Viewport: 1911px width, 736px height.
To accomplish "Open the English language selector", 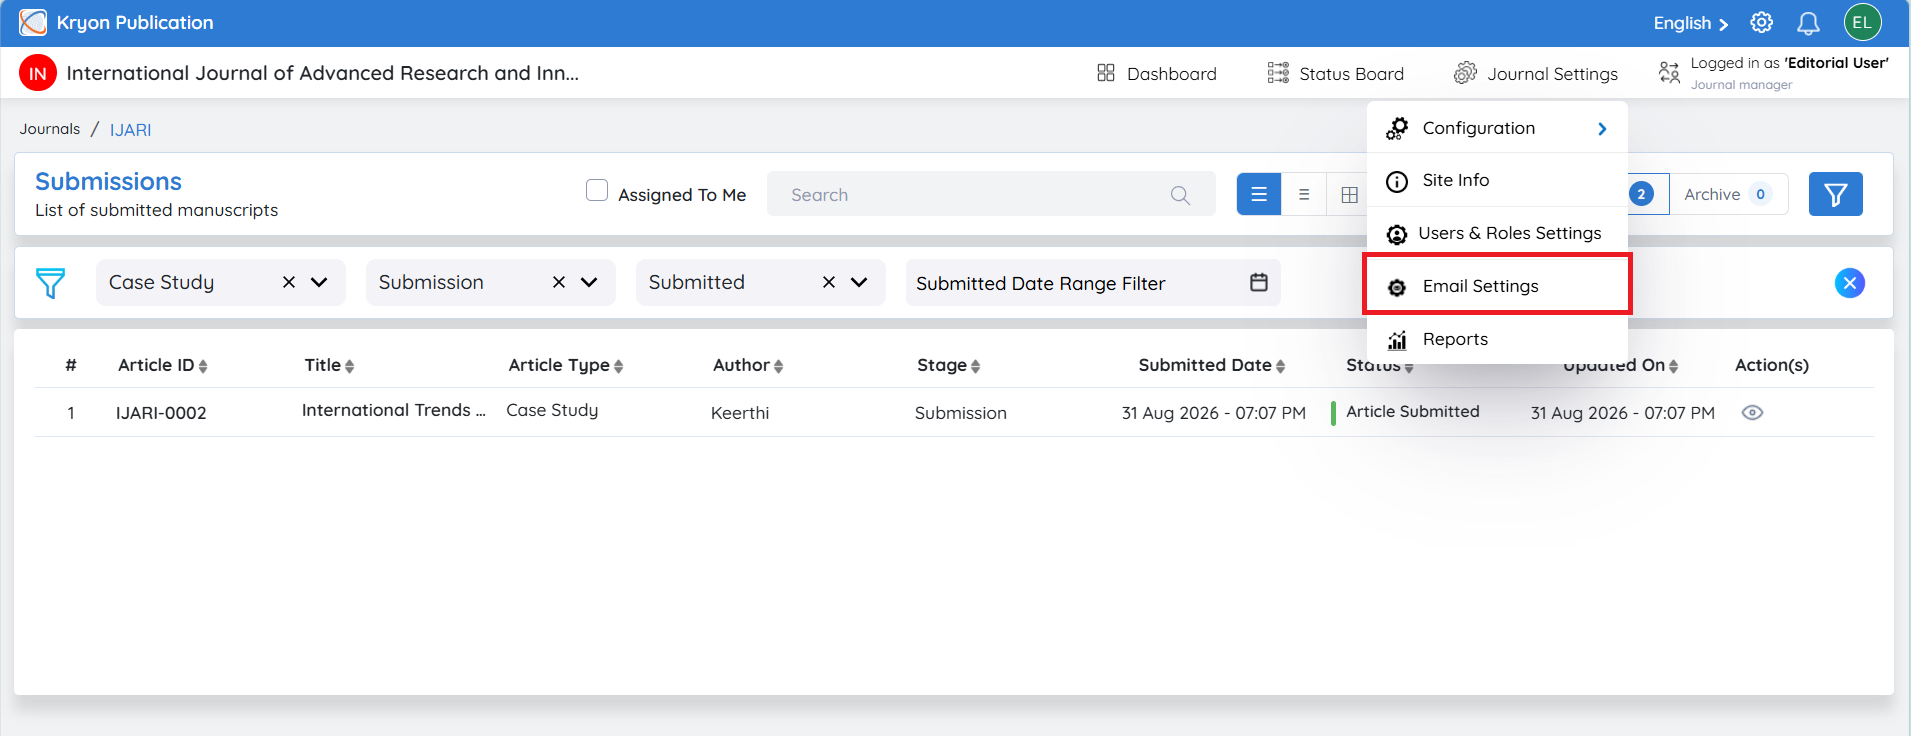I will coord(1690,23).
